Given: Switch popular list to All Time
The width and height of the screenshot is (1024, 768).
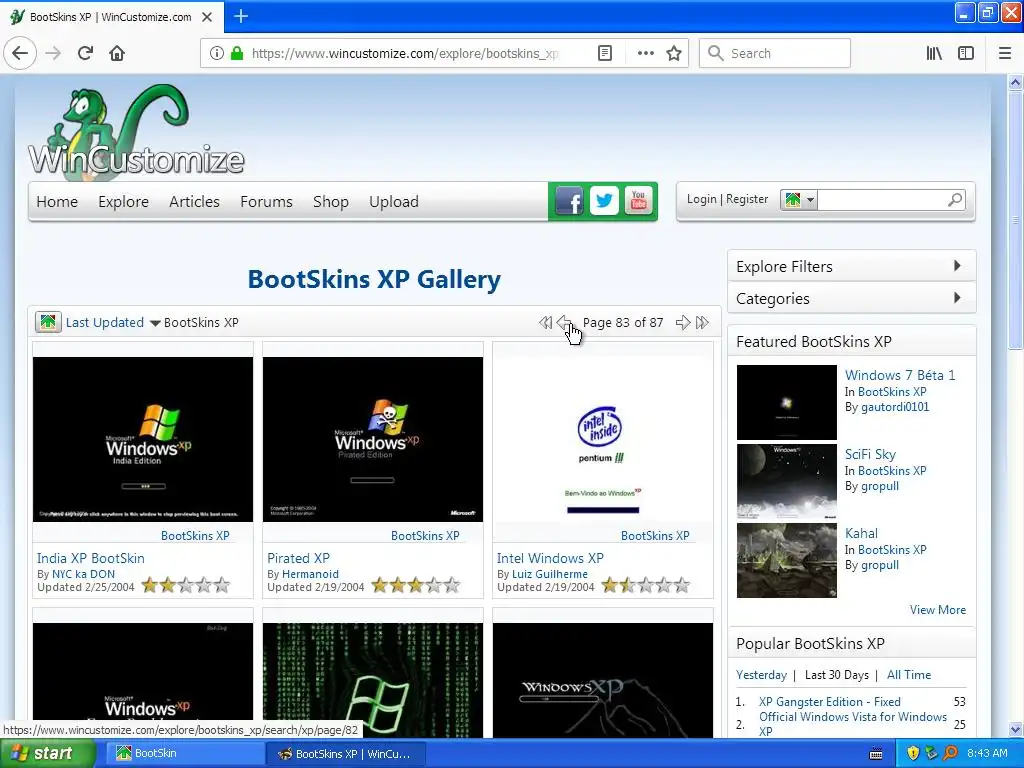Looking at the screenshot, I should coord(908,675).
